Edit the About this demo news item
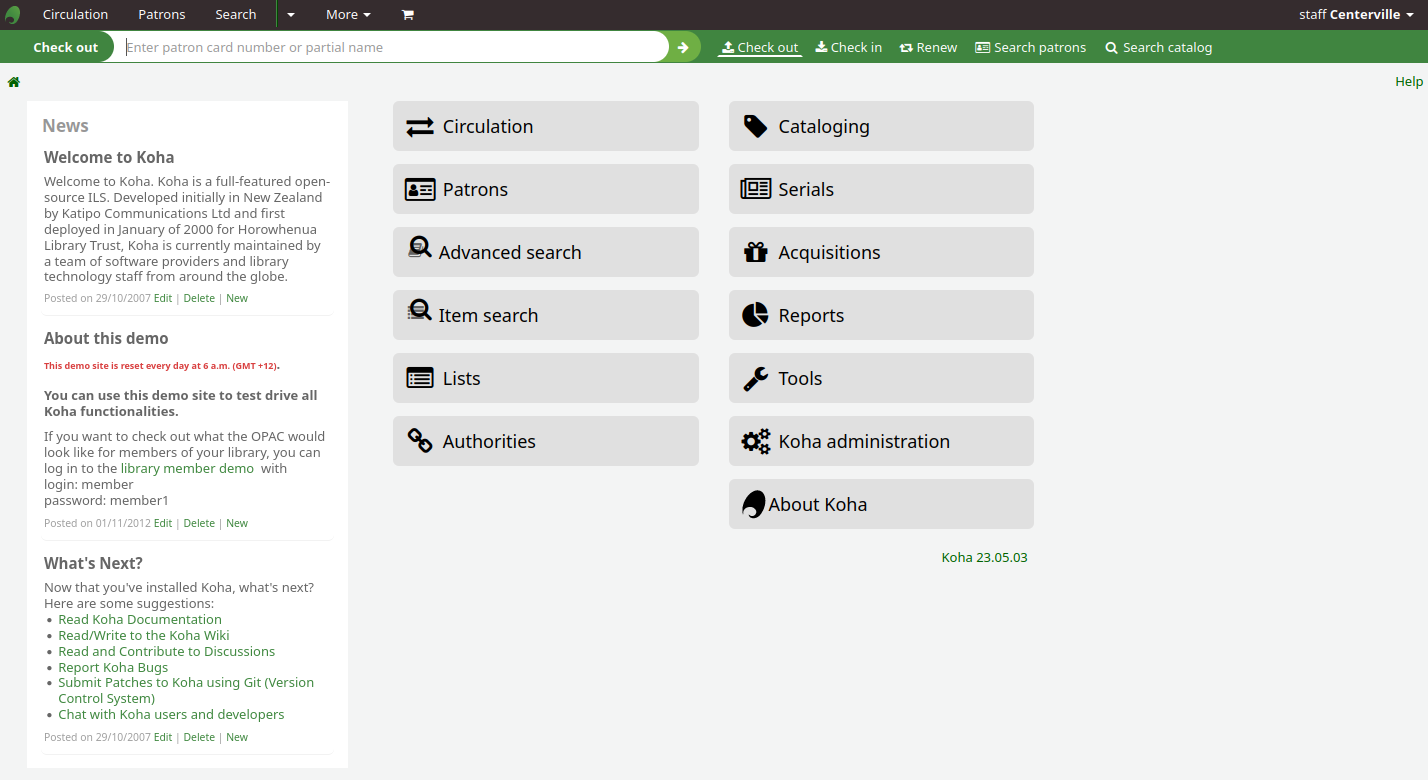Screen dimensions: 1428x780 [163, 523]
